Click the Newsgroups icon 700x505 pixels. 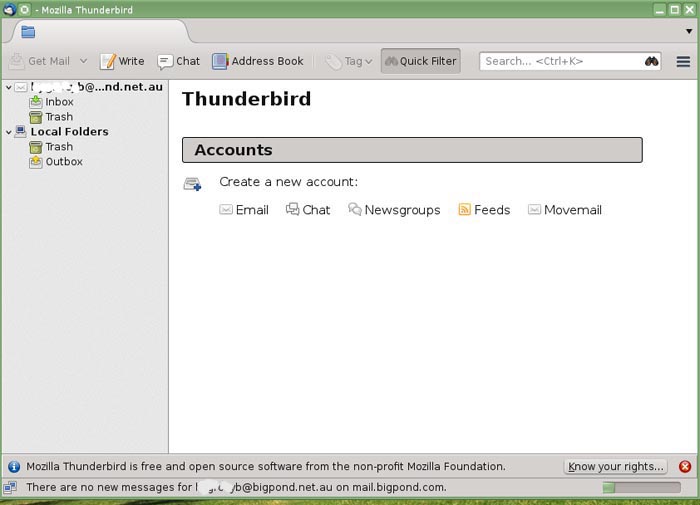355,209
